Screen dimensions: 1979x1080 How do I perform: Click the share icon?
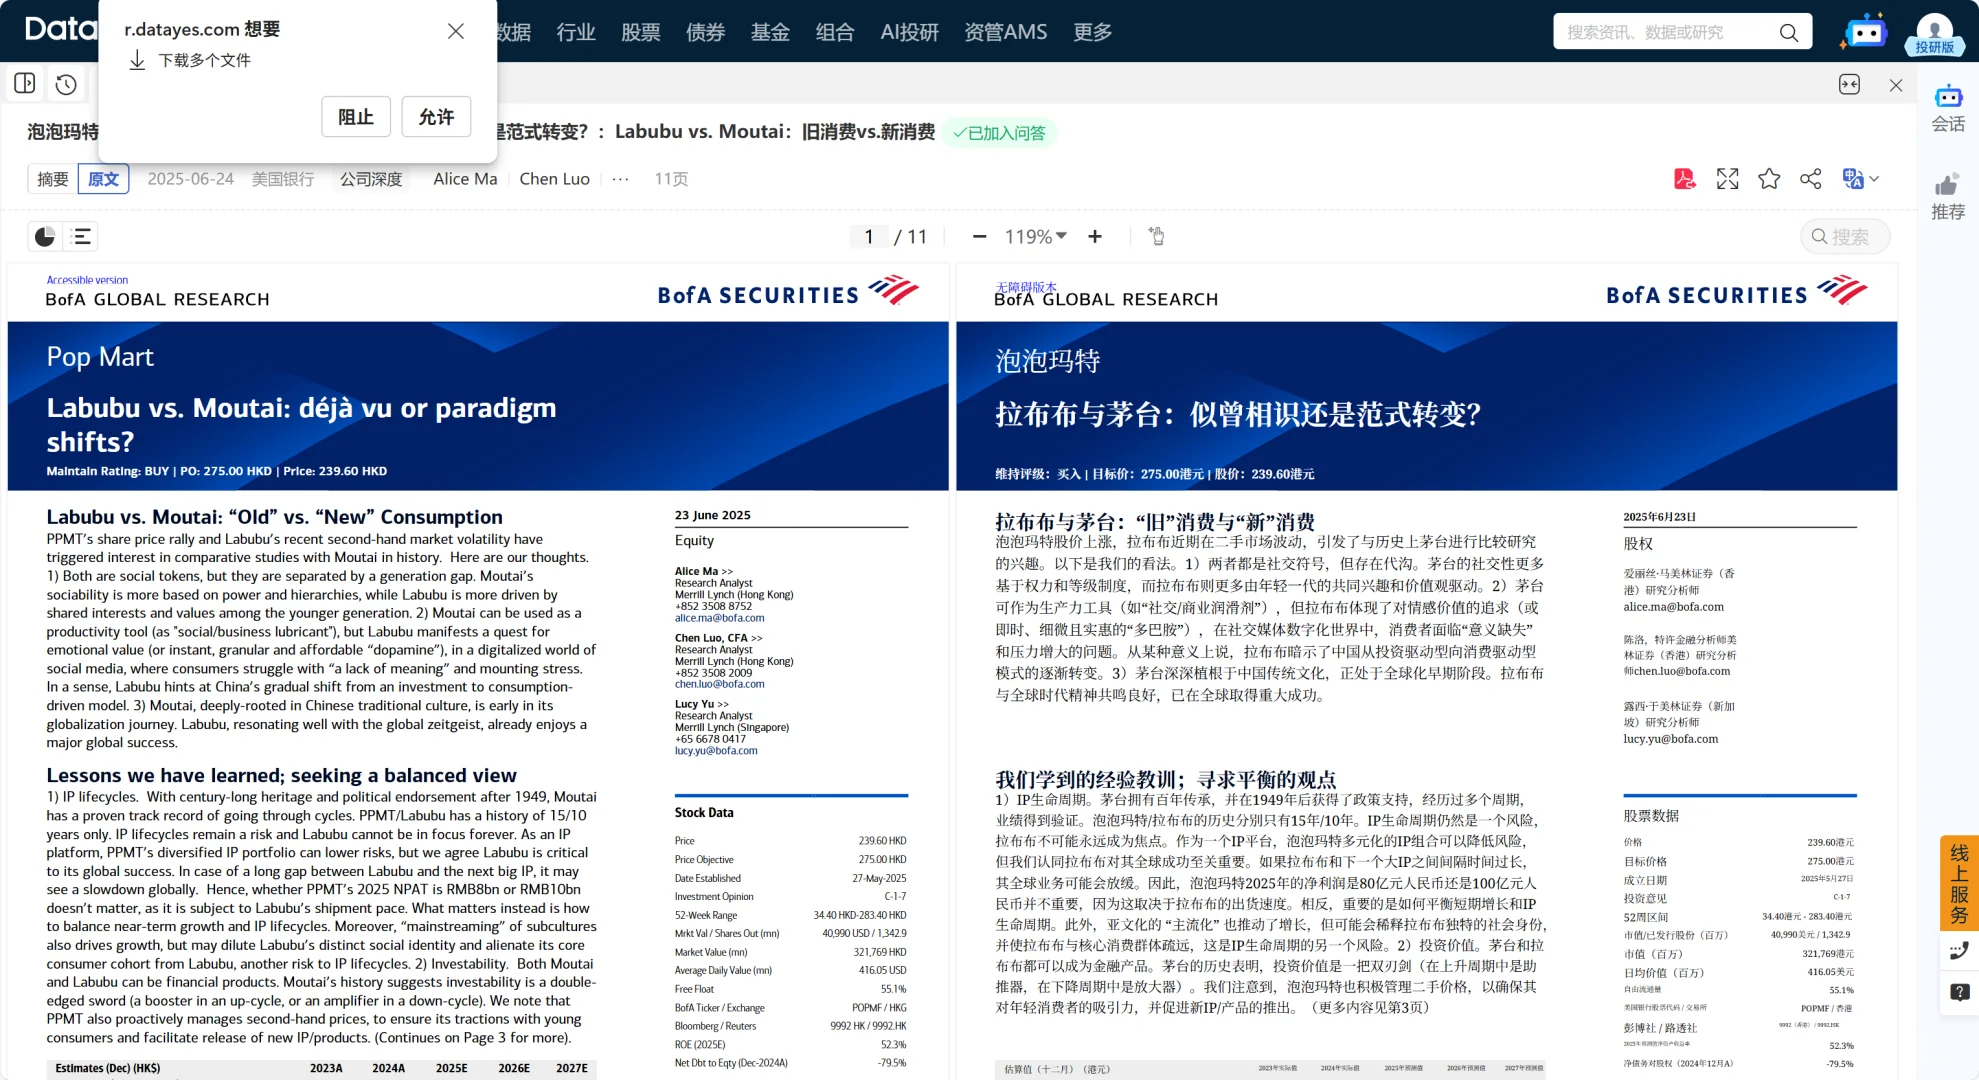(x=1810, y=179)
